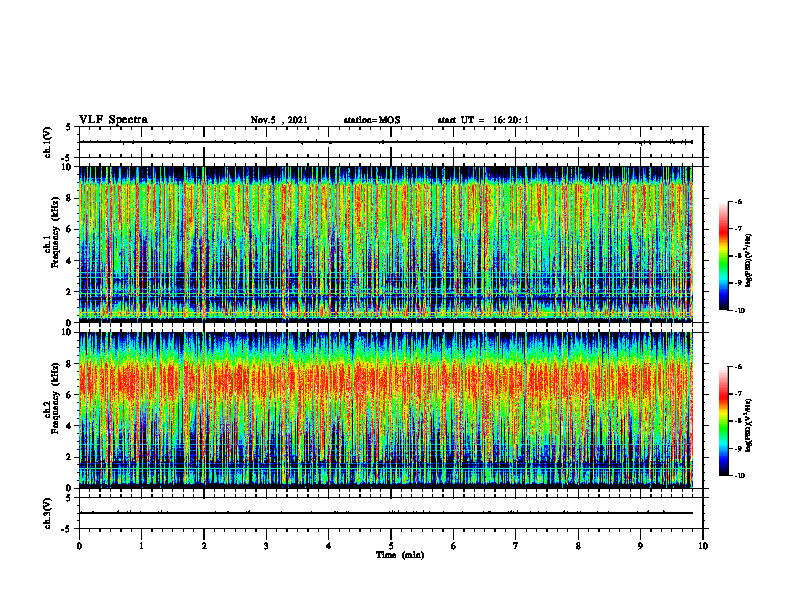
Task: Click the ch.2 spectrogram color scale bar
Action: pyautogui.click(x=724, y=421)
